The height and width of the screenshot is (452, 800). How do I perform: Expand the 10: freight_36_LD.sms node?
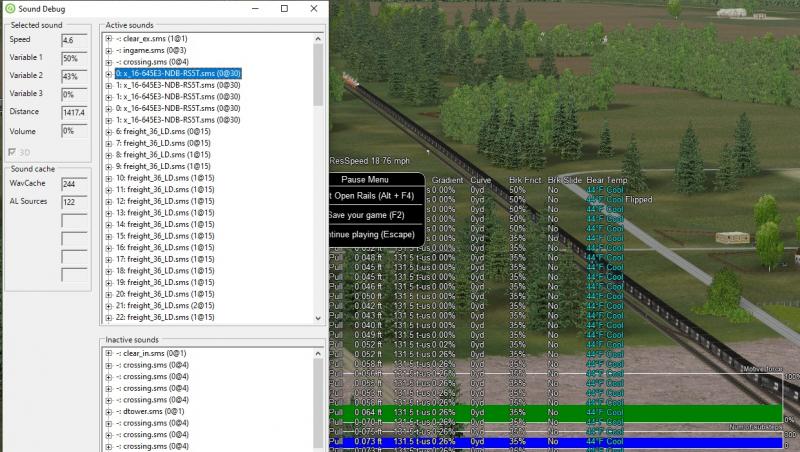pos(109,178)
